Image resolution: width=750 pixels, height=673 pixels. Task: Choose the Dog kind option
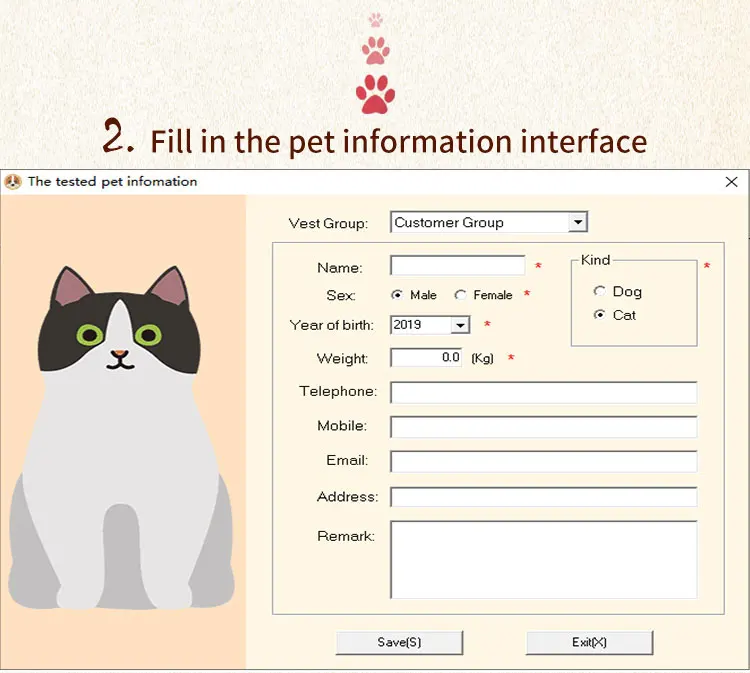[x=599, y=291]
